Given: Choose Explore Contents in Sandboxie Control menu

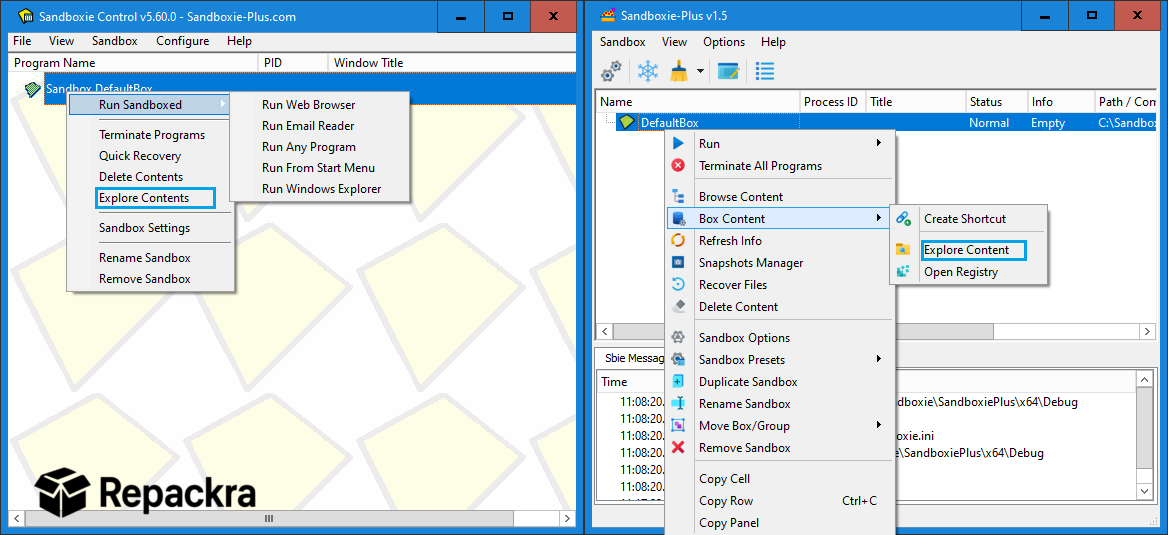Looking at the screenshot, I should click(x=144, y=197).
